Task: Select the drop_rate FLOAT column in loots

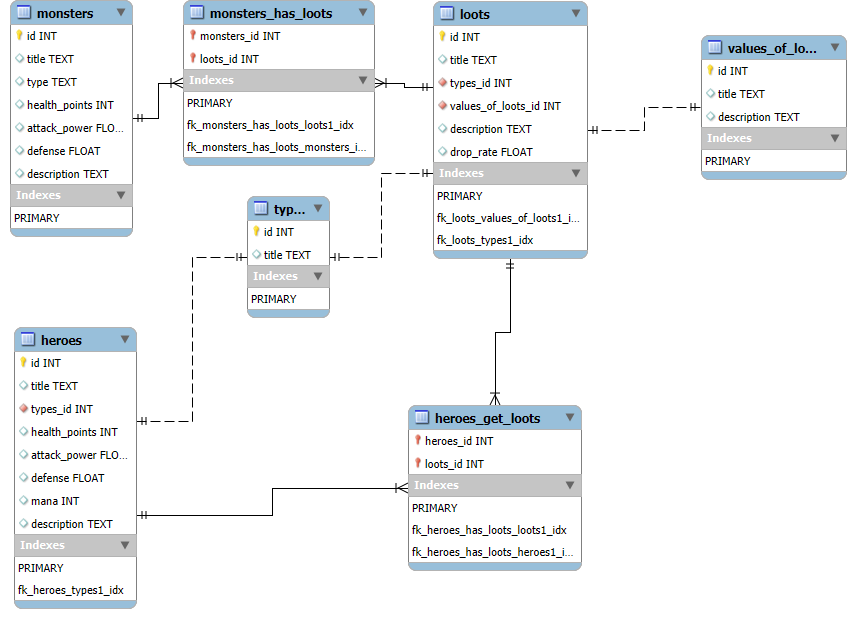Action: pos(491,152)
